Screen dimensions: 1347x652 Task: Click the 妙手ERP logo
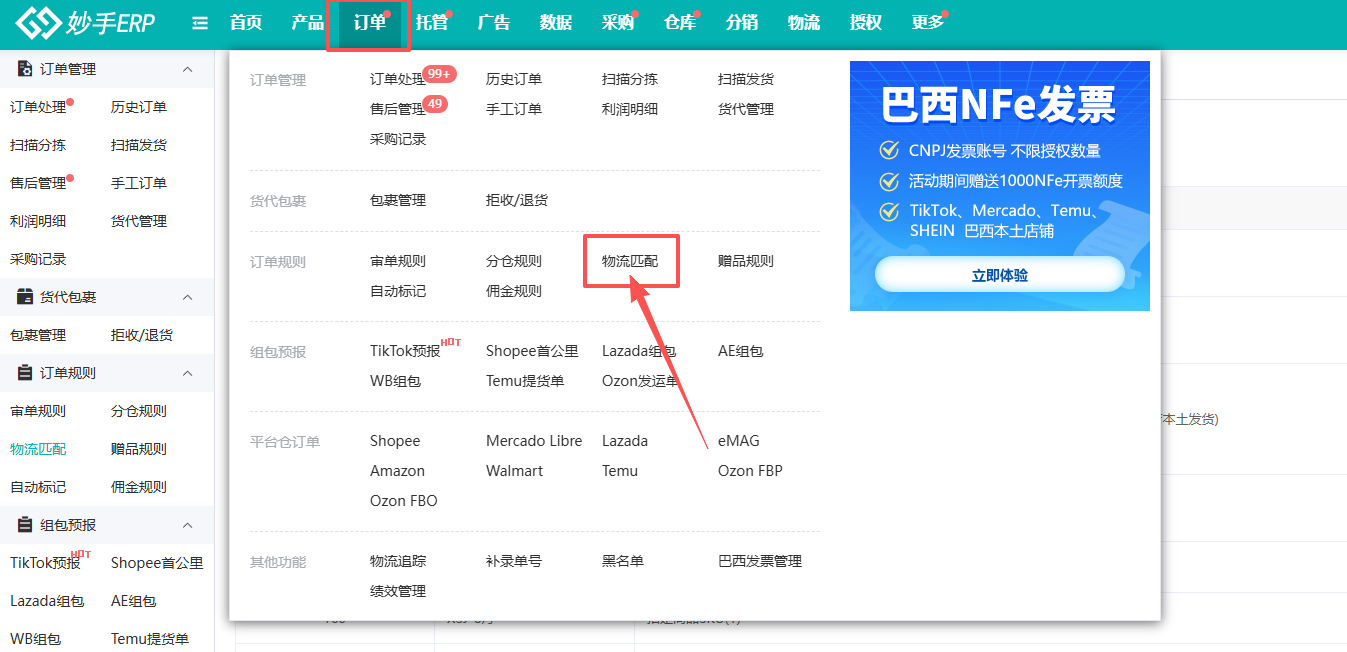coord(85,22)
